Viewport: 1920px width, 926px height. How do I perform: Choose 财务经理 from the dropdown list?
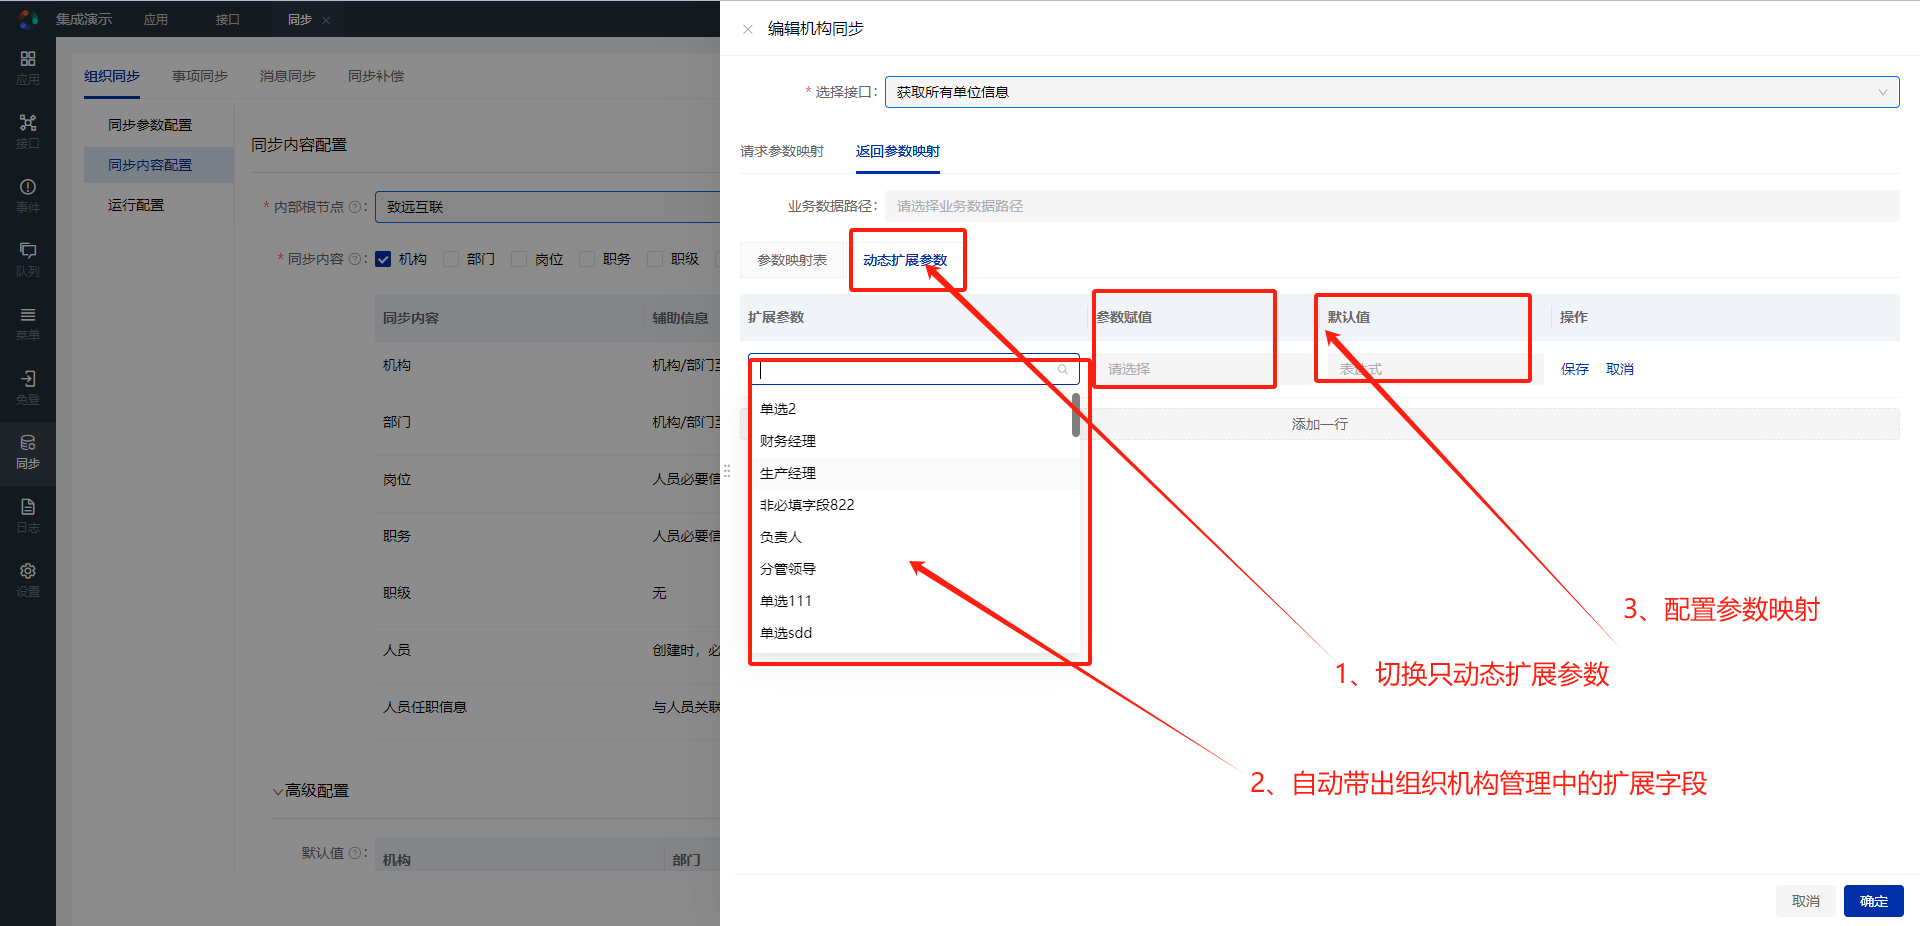tap(915, 441)
